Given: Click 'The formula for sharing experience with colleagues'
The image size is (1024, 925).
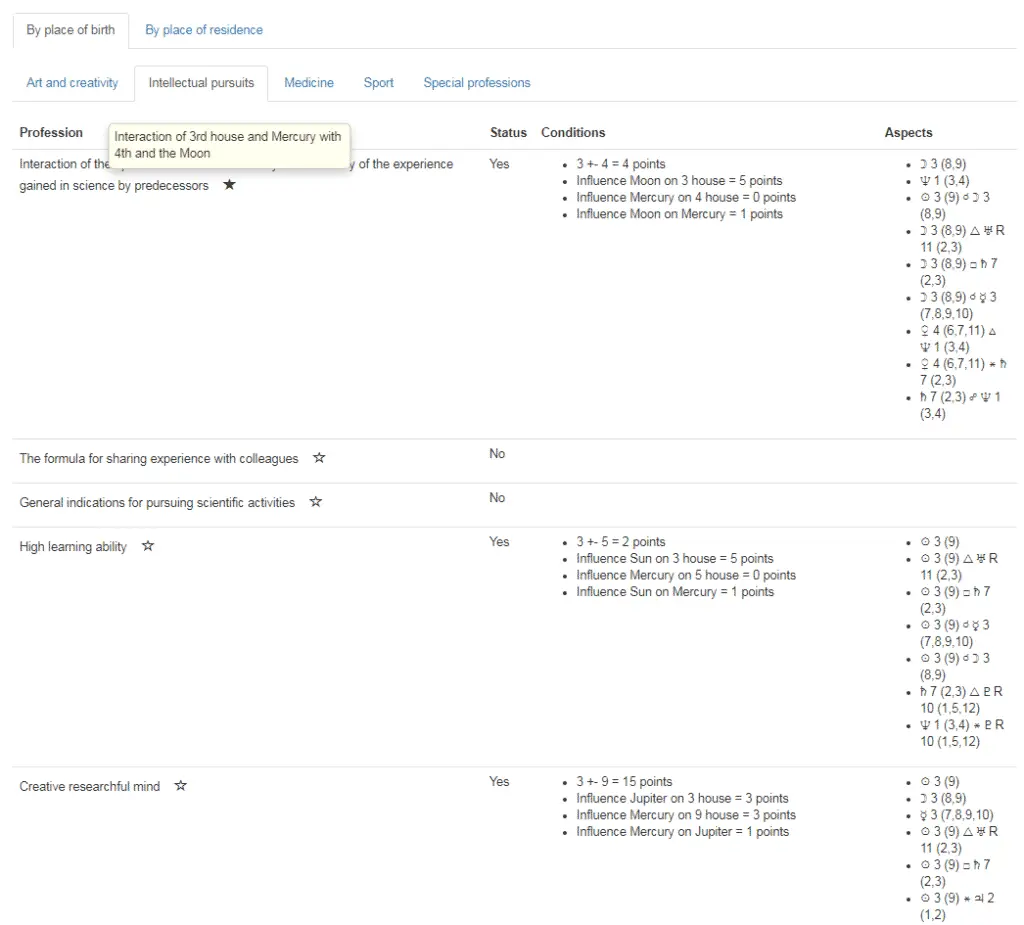Looking at the screenshot, I should pos(159,459).
